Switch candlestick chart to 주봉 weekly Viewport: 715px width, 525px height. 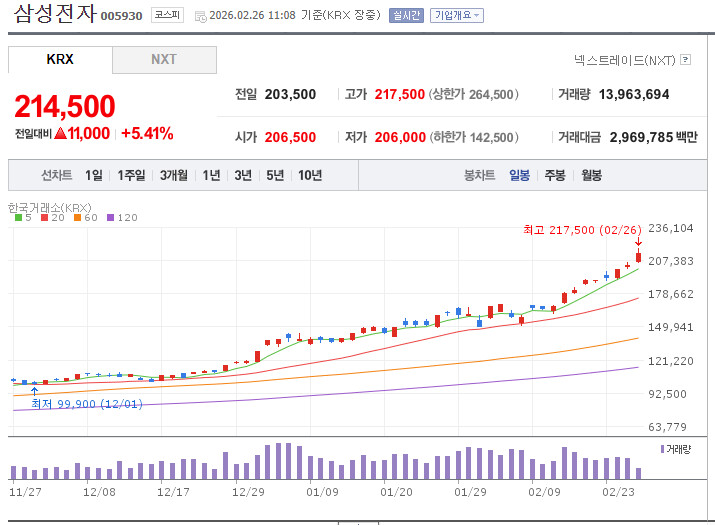point(555,175)
